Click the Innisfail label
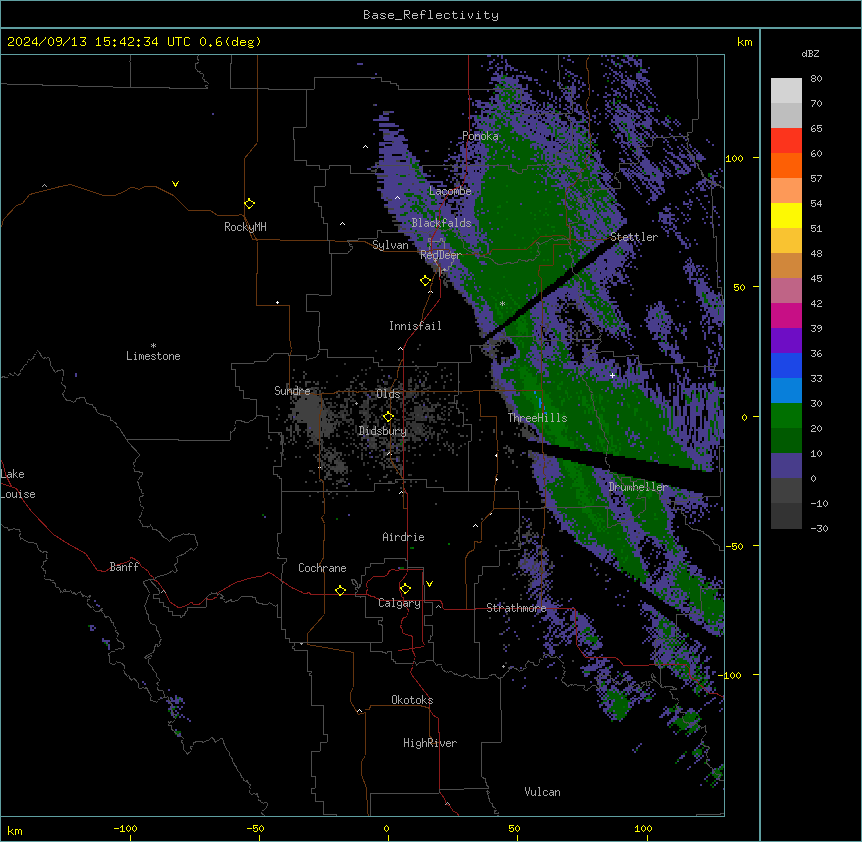 415,326
